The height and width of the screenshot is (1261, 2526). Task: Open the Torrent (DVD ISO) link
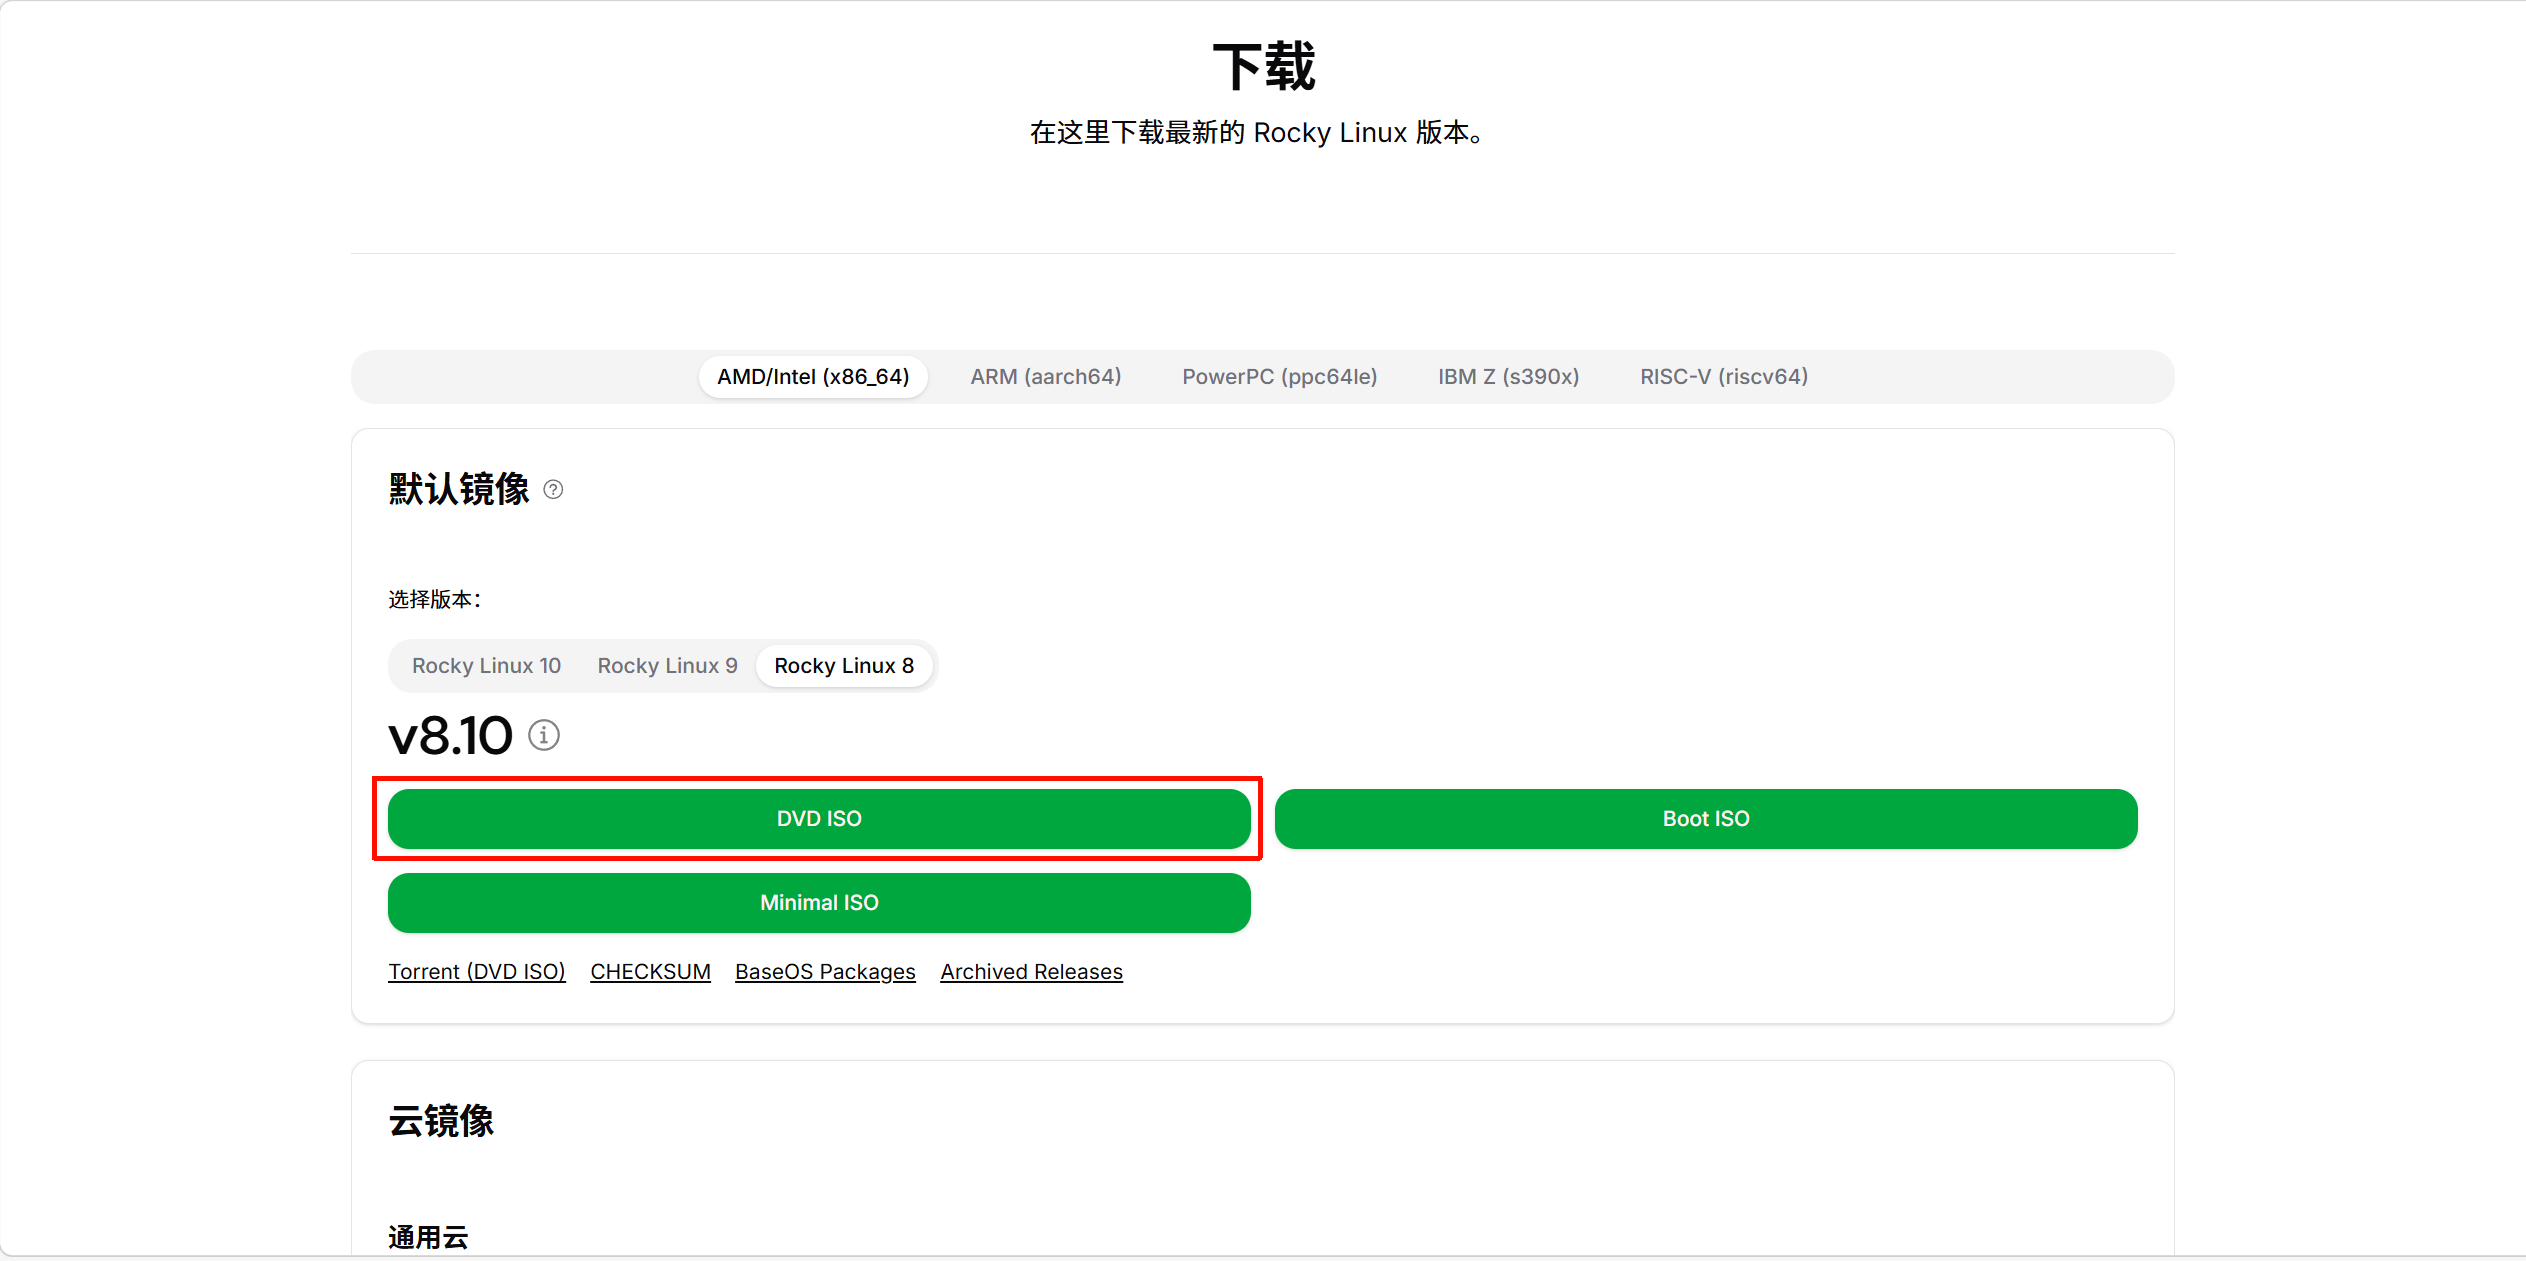pos(477,972)
